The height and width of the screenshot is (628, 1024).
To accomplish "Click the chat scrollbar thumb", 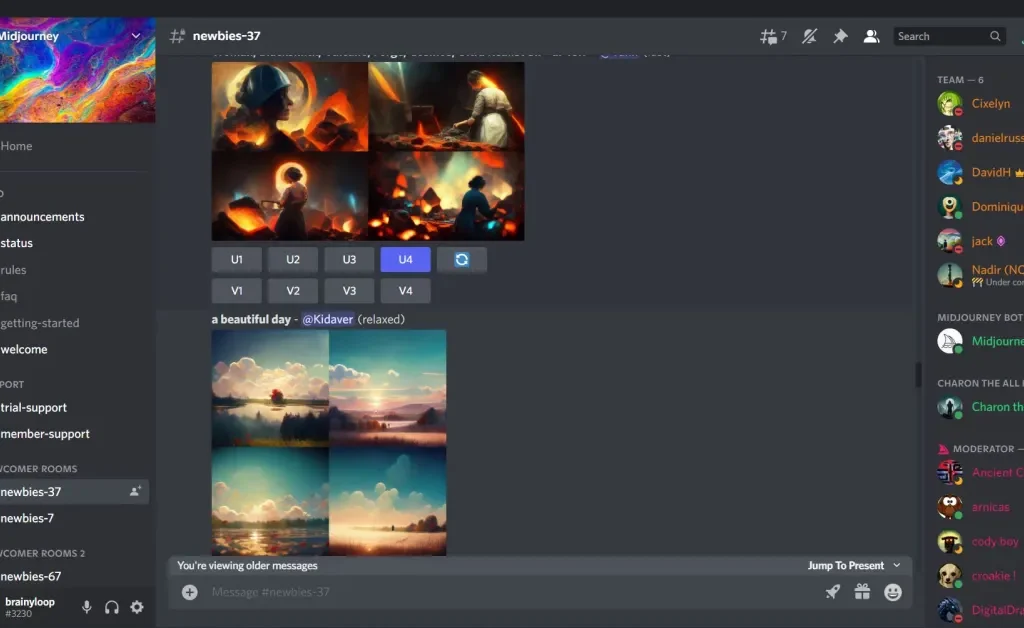I will coord(918,375).
